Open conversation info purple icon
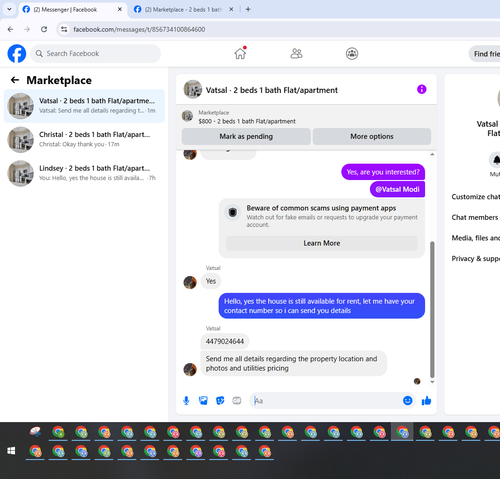The image size is (500, 479). coord(422,89)
